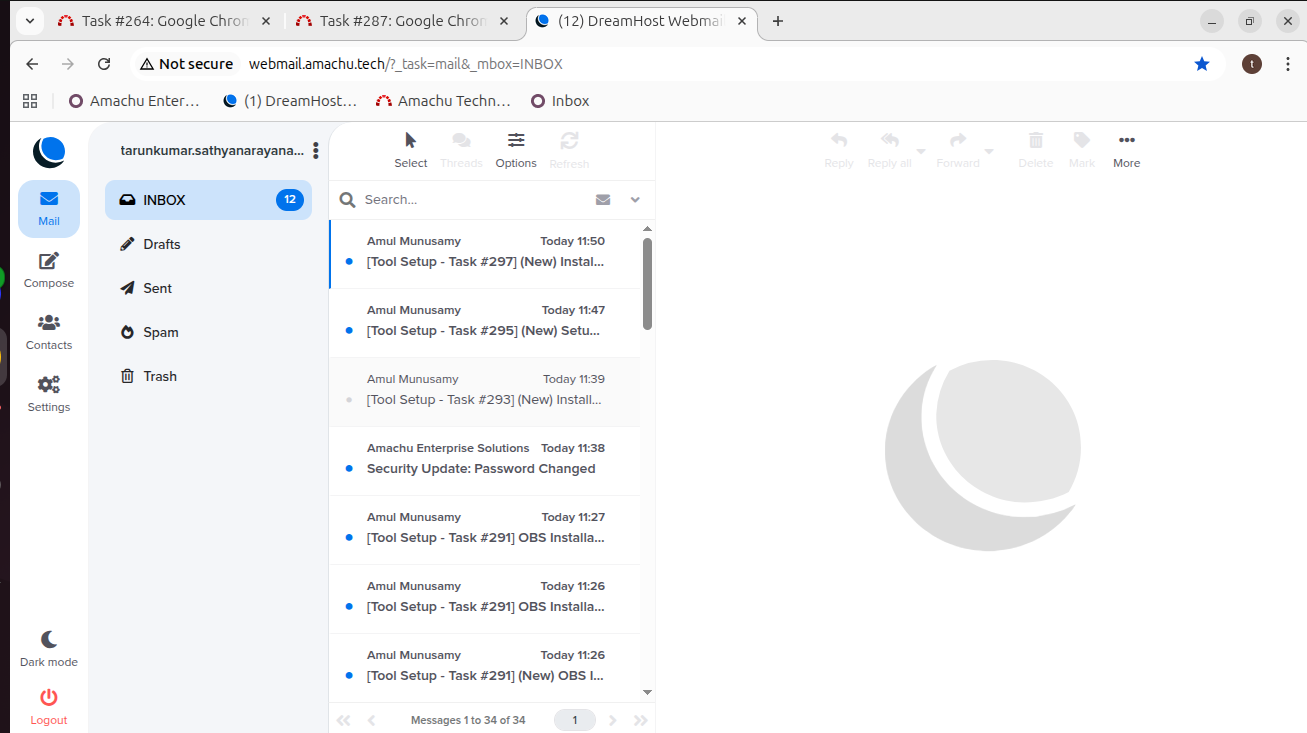1307x733 pixels.
Task: Open Chrome tab search dropdown arrow
Action: point(29,21)
